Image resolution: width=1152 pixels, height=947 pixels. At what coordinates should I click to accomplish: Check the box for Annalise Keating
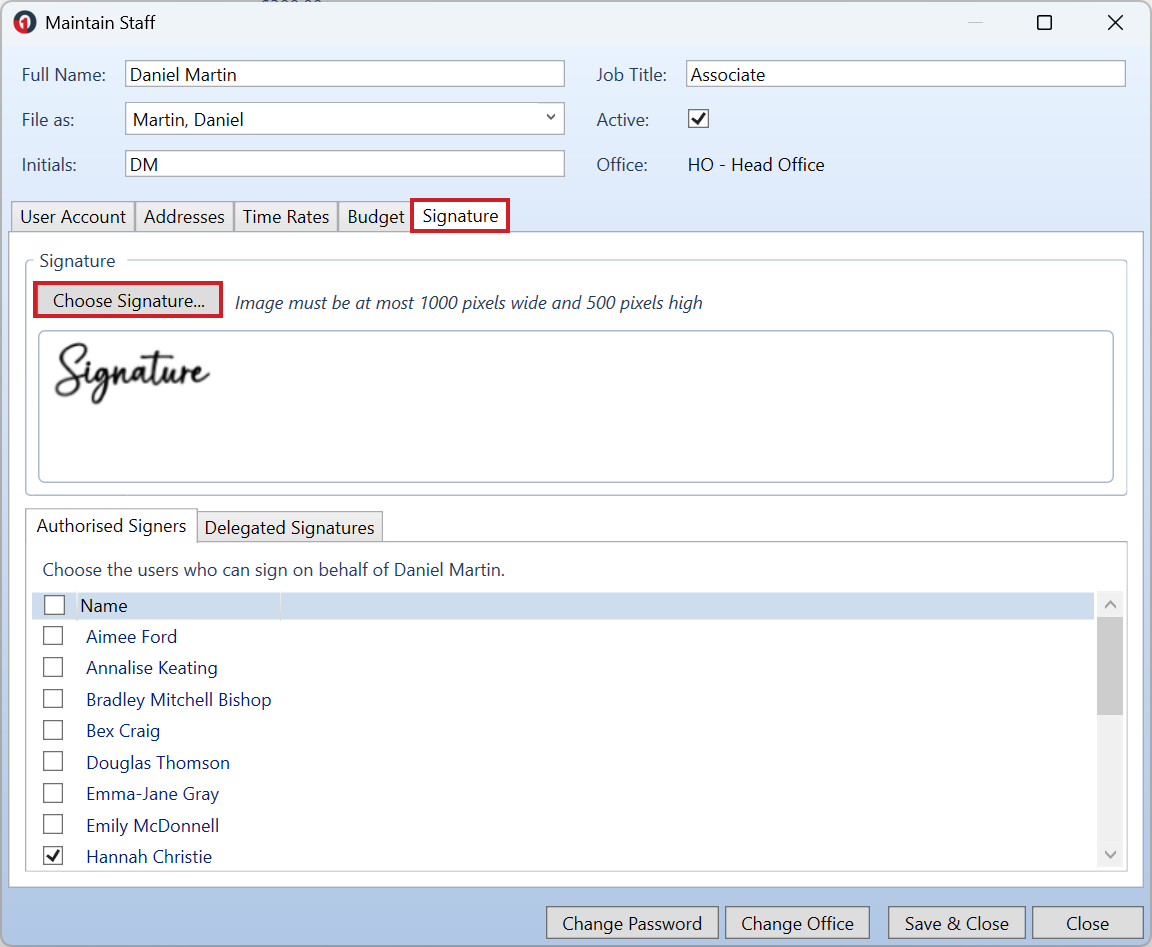pos(53,667)
